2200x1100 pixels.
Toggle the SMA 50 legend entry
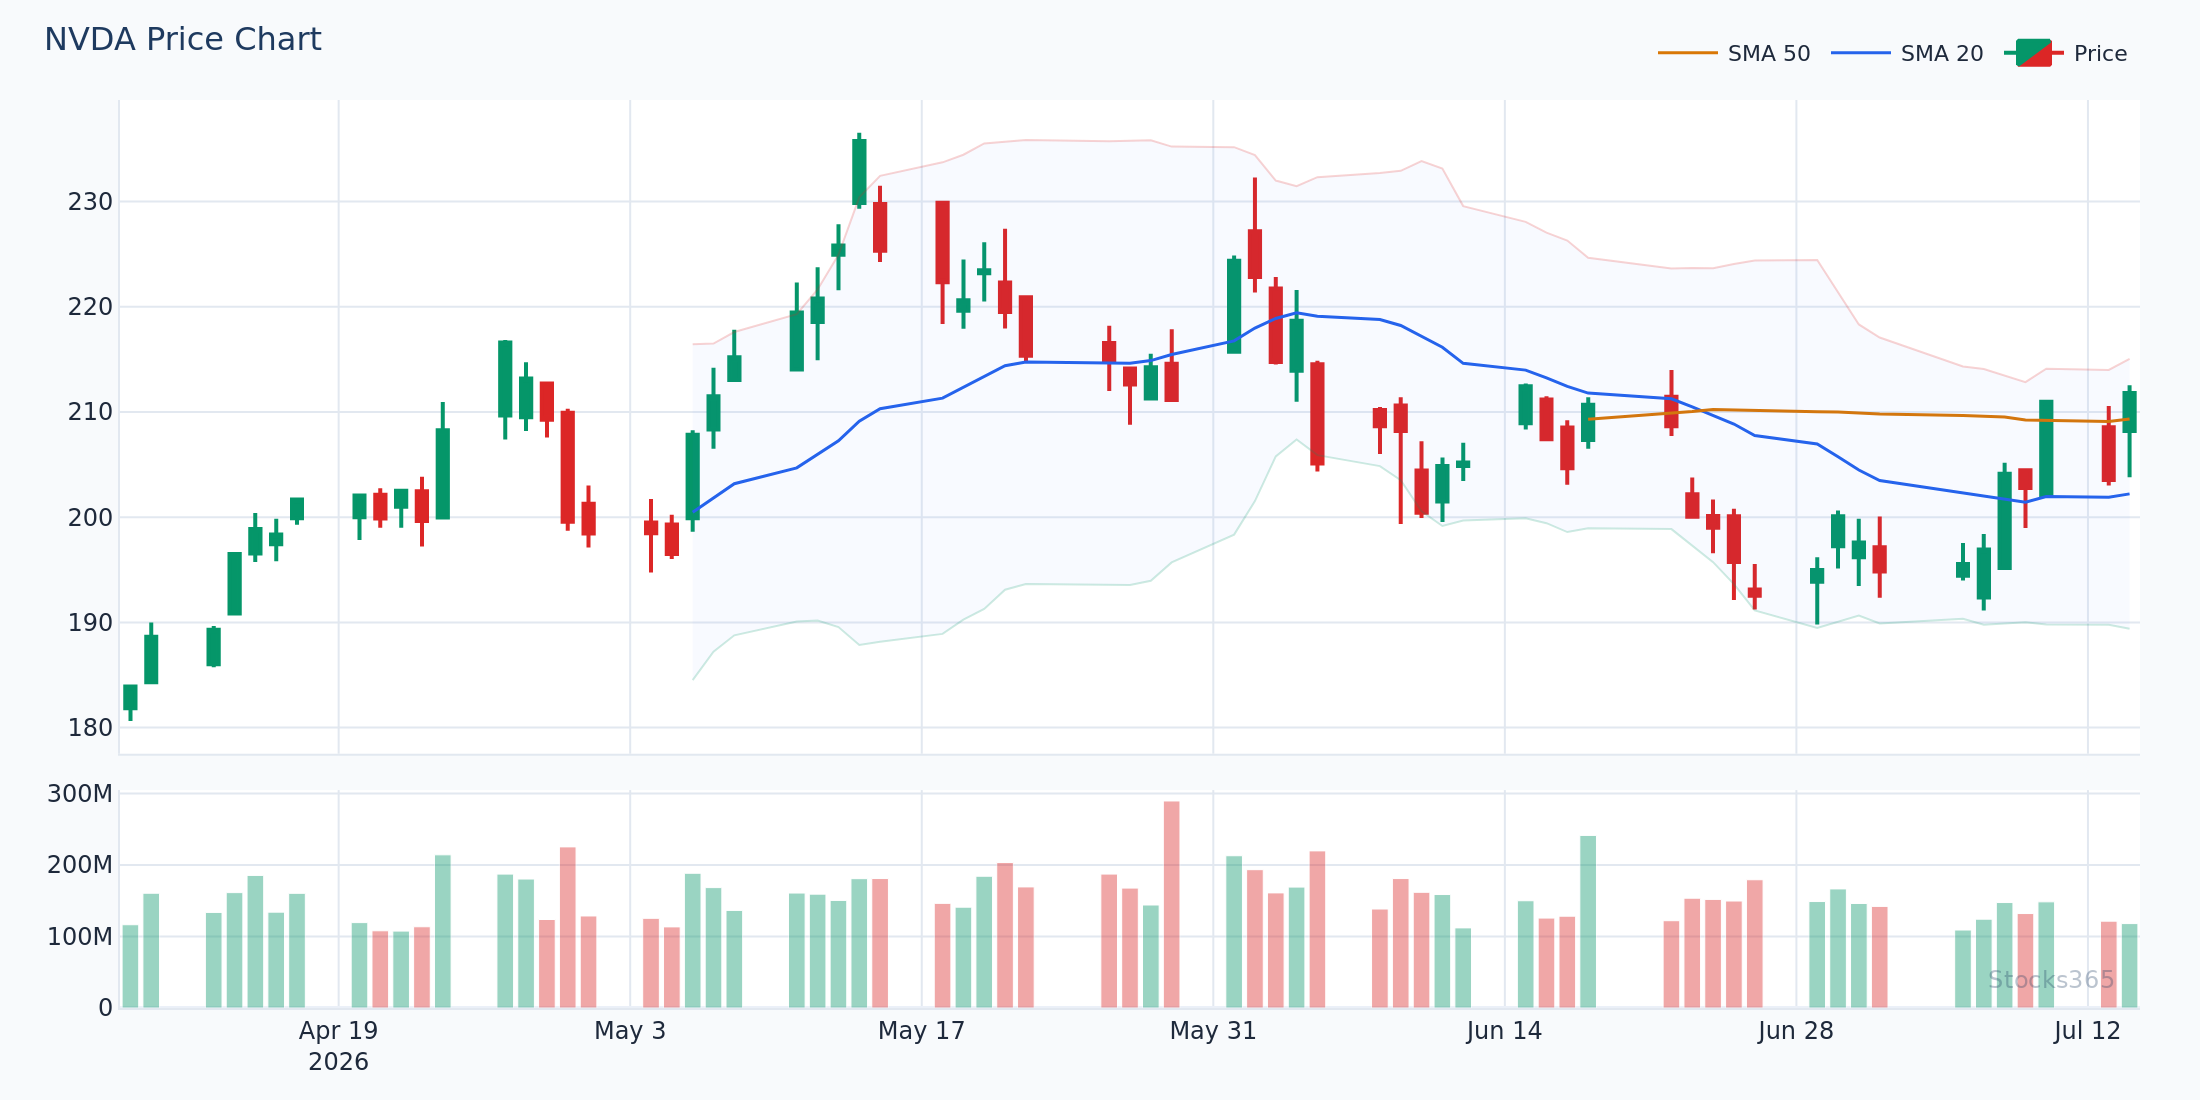pyautogui.click(x=1734, y=53)
